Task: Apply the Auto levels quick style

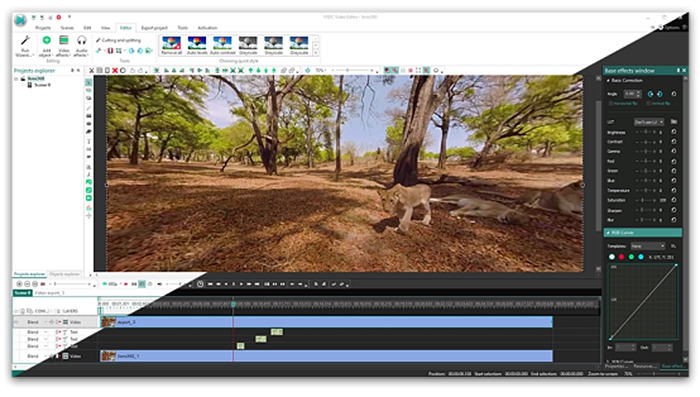Action: click(197, 46)
